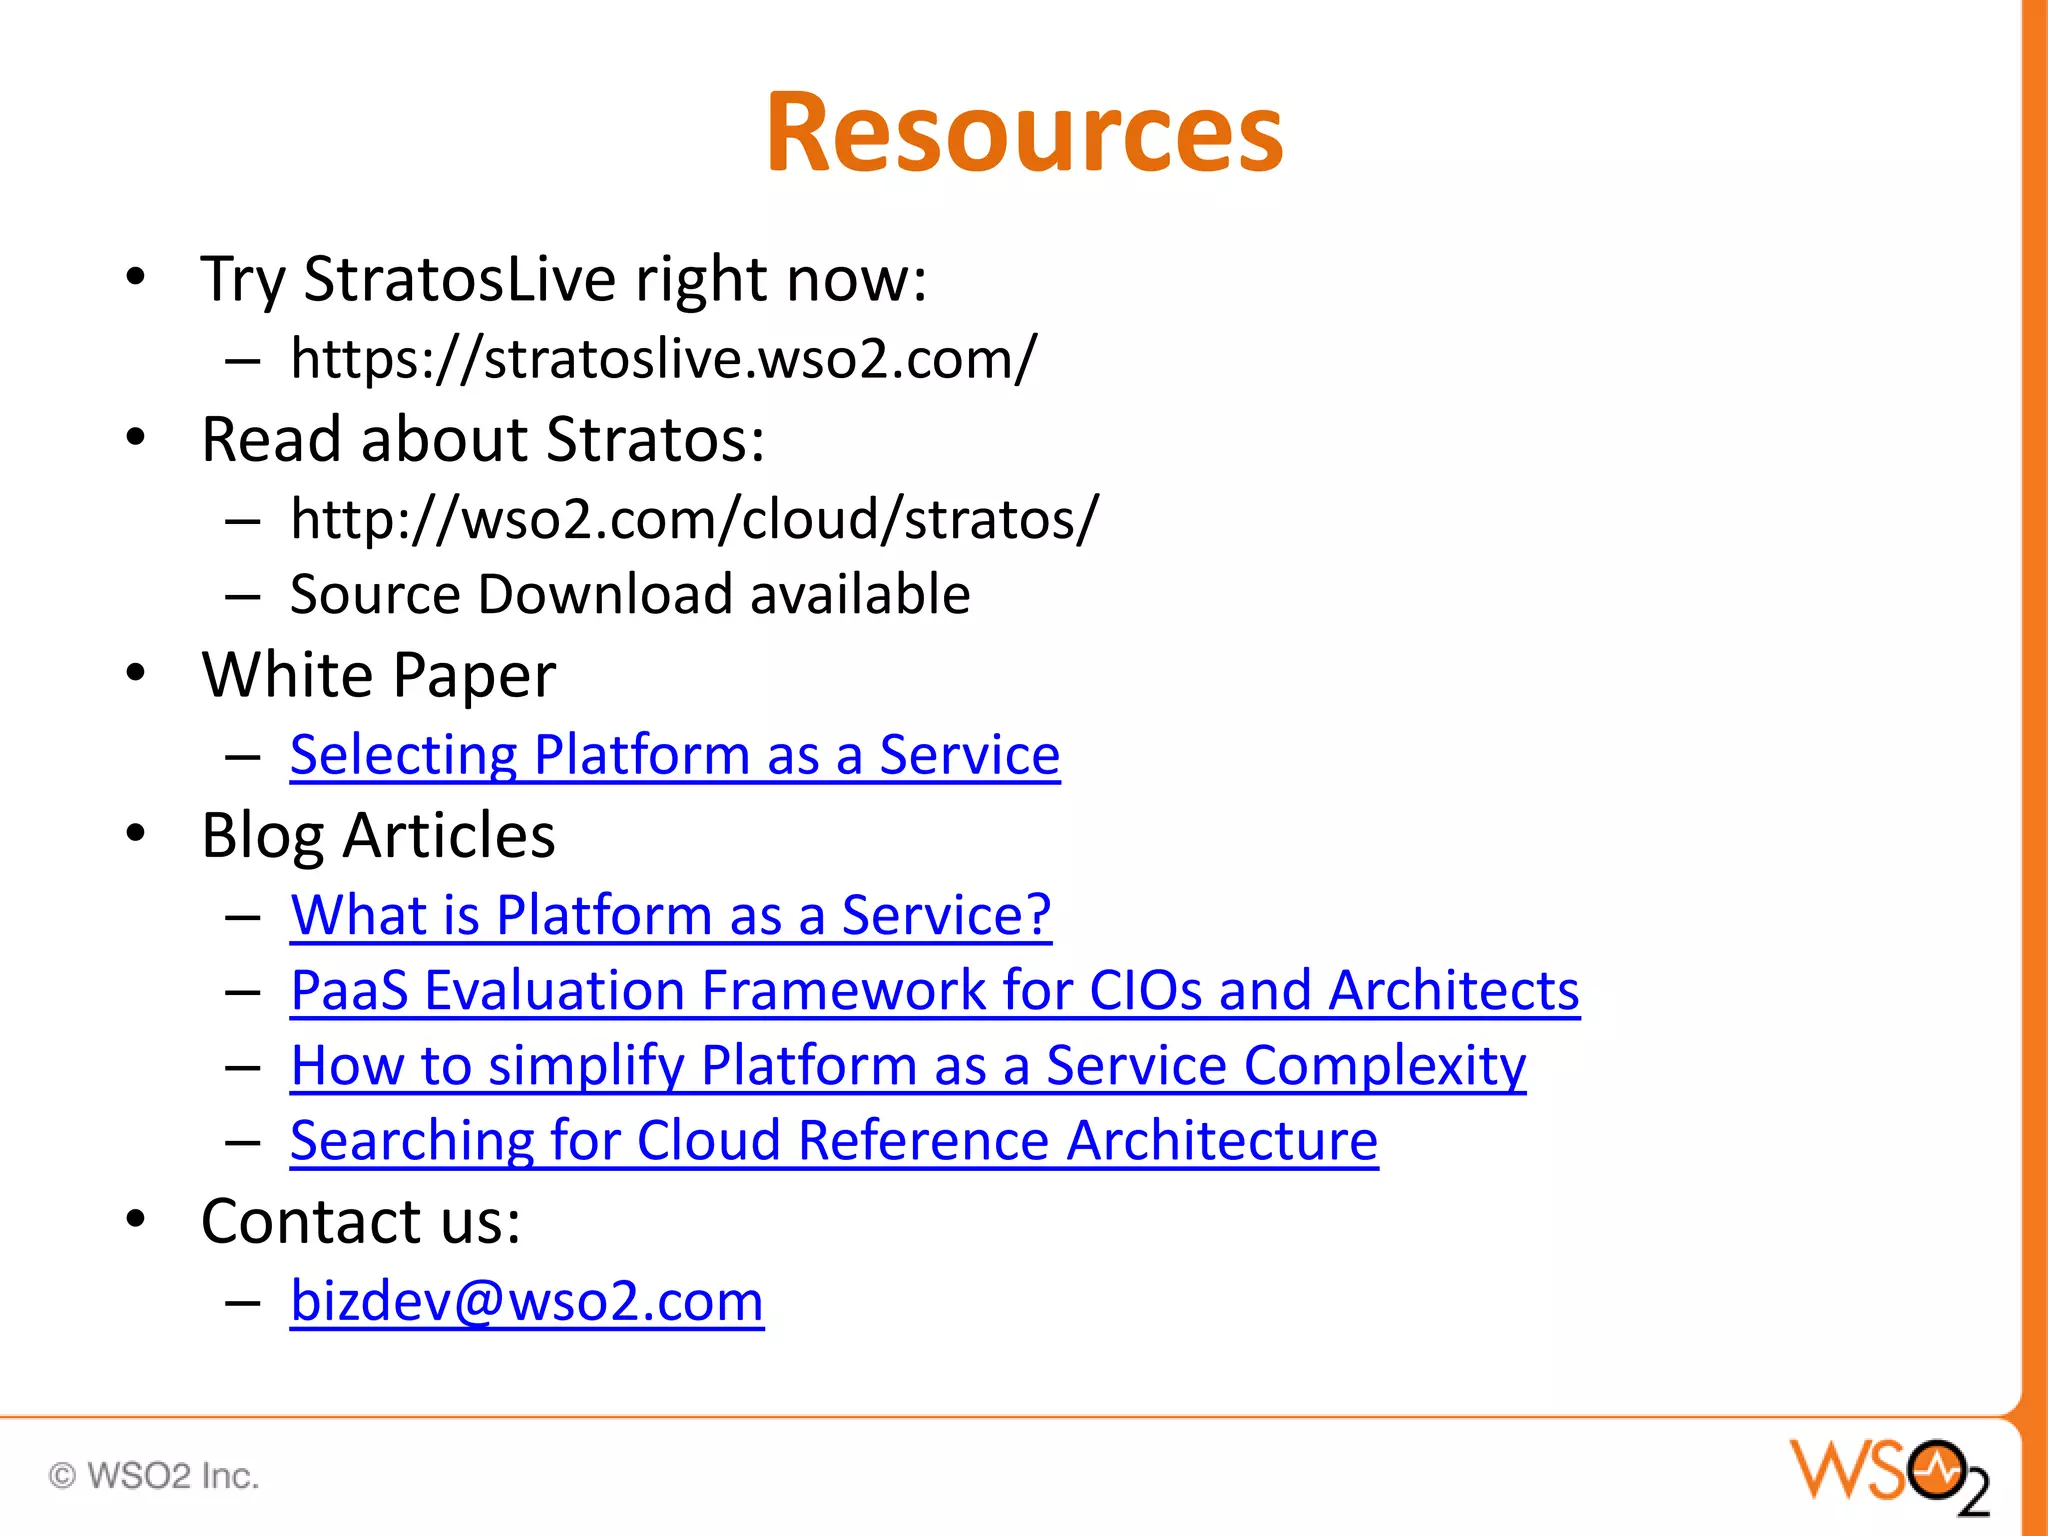Click the Try StratosLive right now: bullet

click(x=564, y=279)
